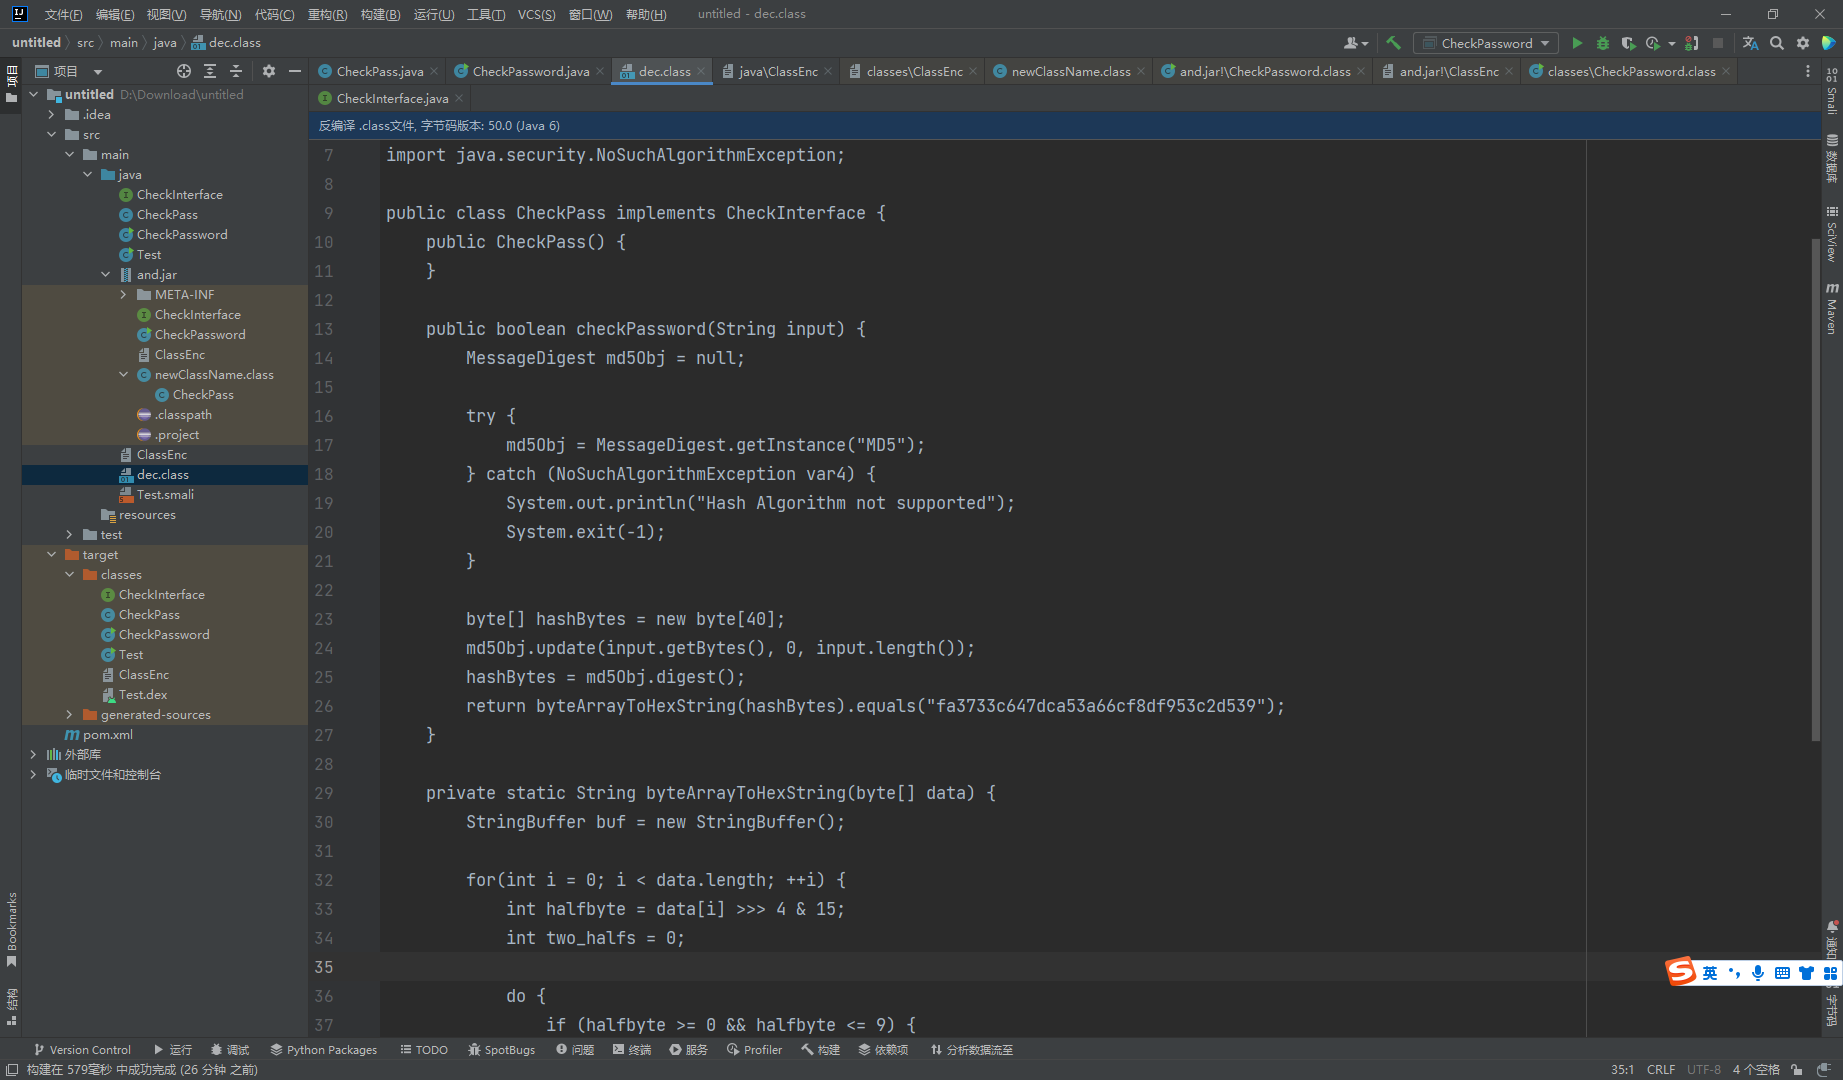Collapse the newClassName.class node

tap(123, 374)
